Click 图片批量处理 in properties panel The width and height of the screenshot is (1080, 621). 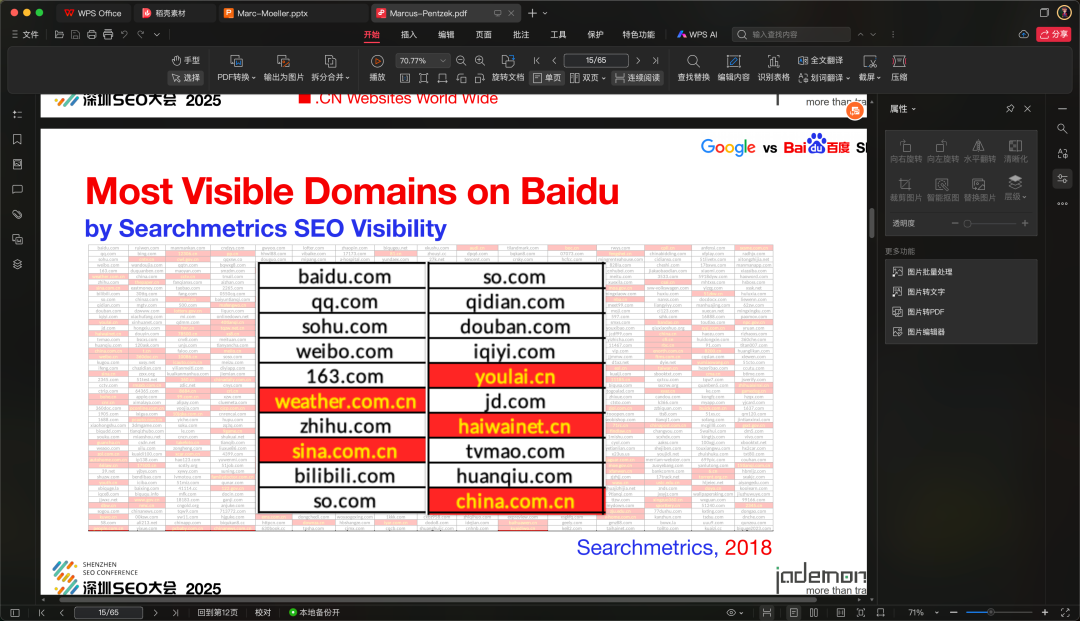tap(922, 272)
